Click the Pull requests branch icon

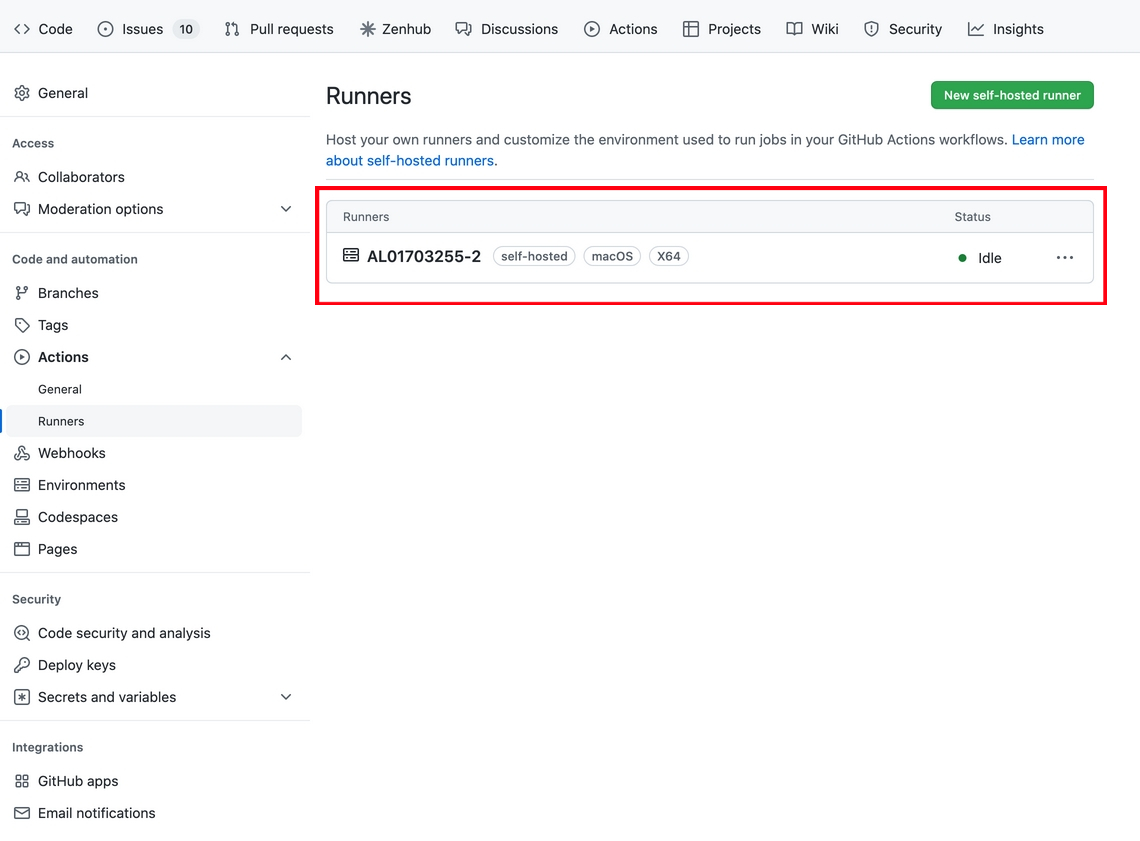[232, 29]
